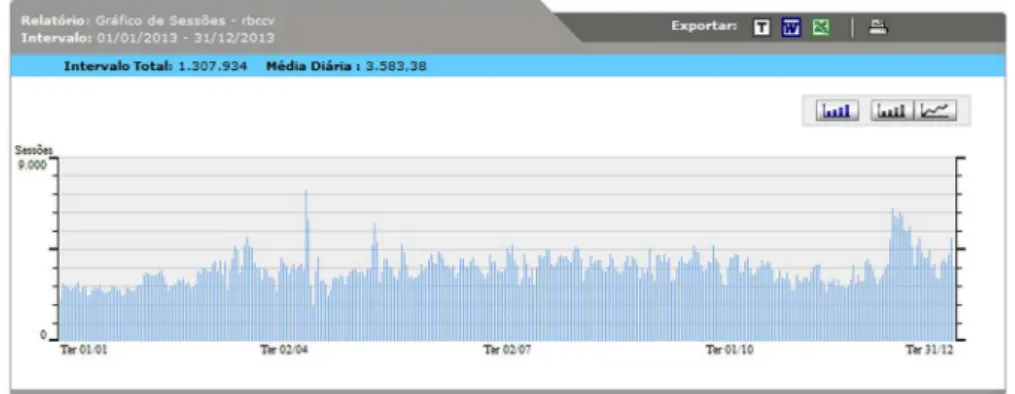
Task: Click the 'Ter 01/01' axis label
Action: pyautogui.click(x=84, y=350)
